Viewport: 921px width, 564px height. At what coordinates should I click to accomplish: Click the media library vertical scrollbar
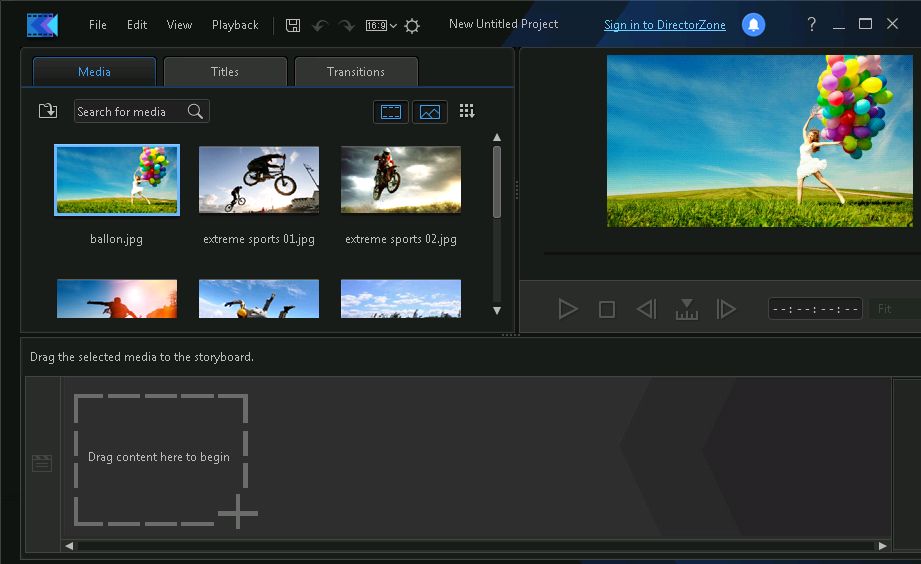497,182
